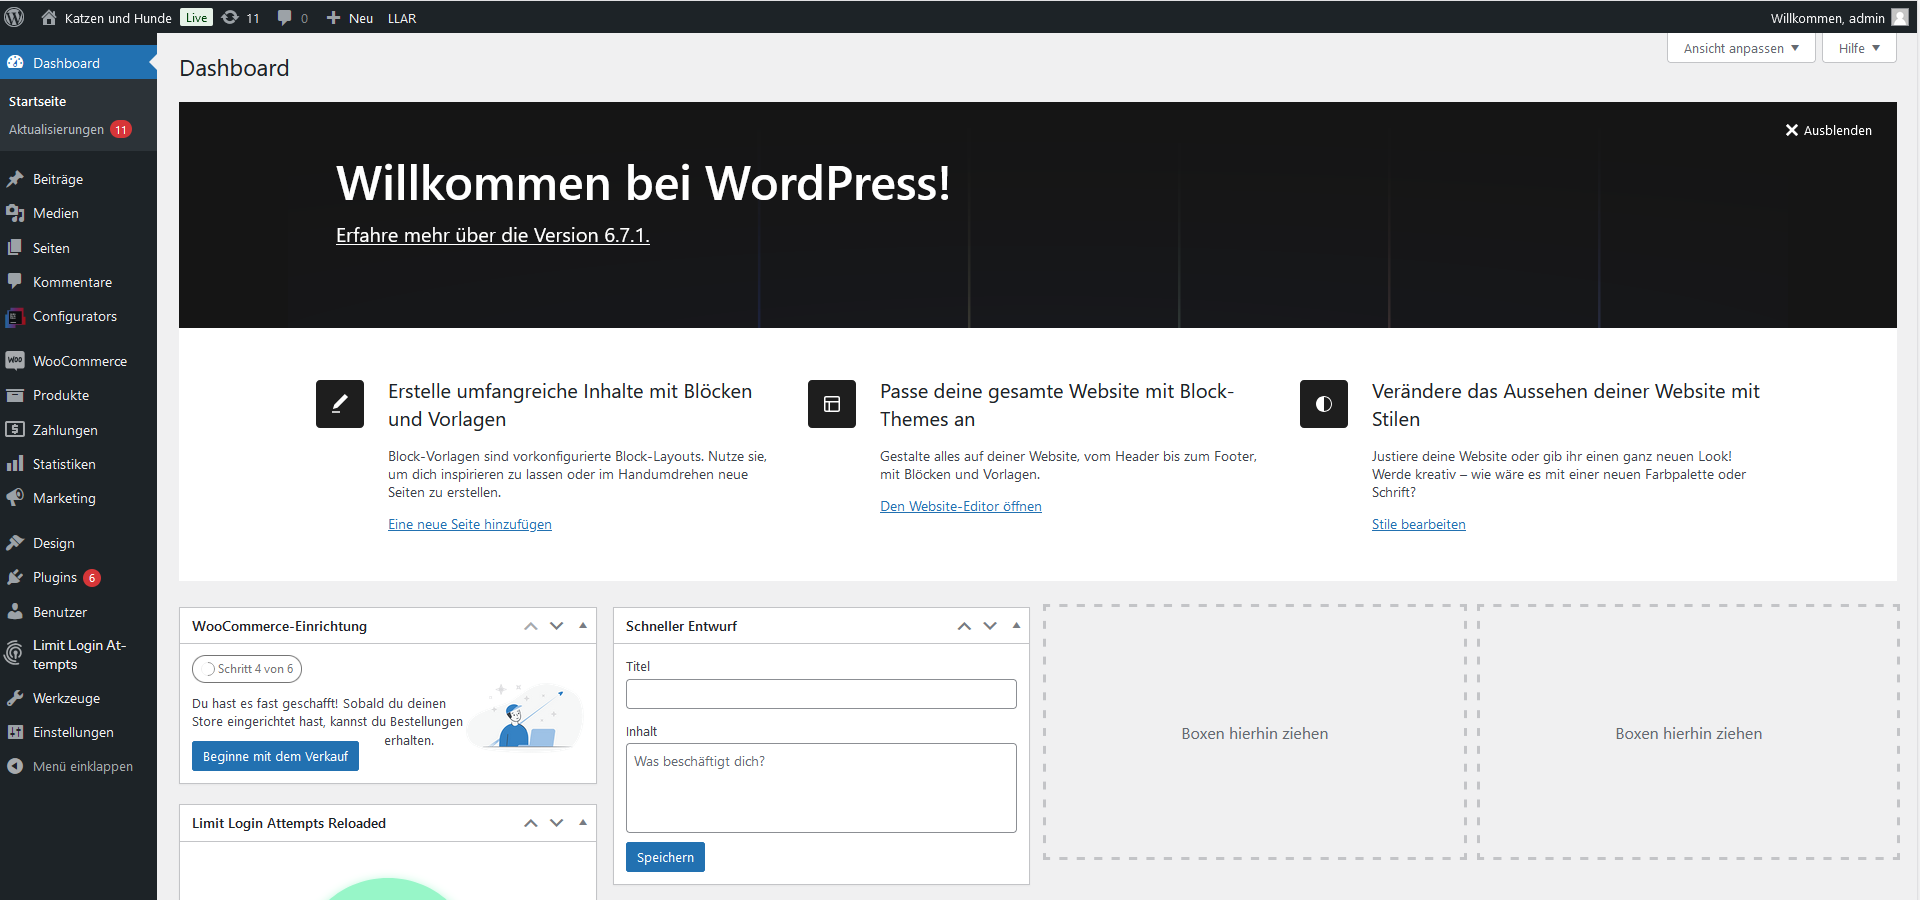Collapse the Schneller Entwurf panel
The height and width of the screenshot is (900, 1920).
click(1016, 626)
